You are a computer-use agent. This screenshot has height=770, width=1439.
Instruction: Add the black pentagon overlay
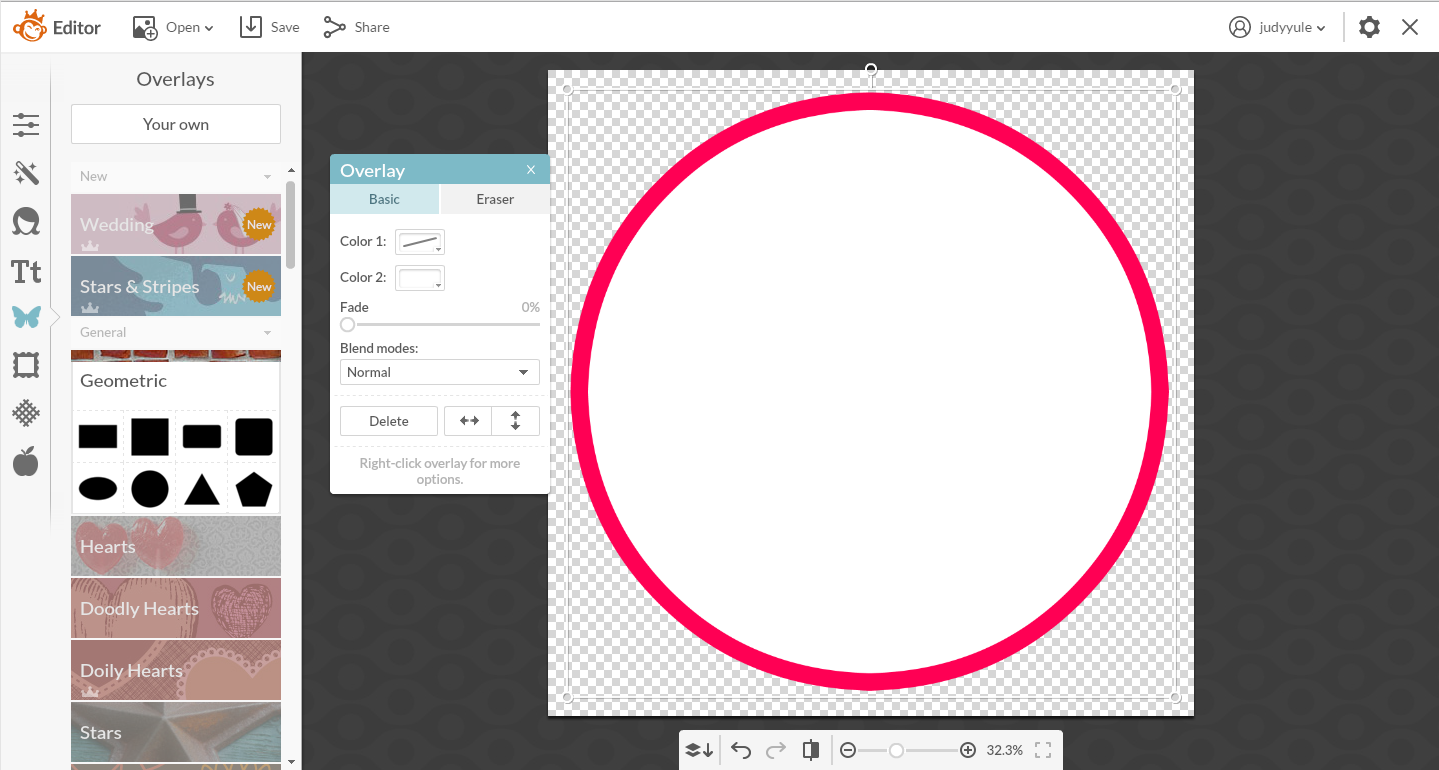click(254, 489)
